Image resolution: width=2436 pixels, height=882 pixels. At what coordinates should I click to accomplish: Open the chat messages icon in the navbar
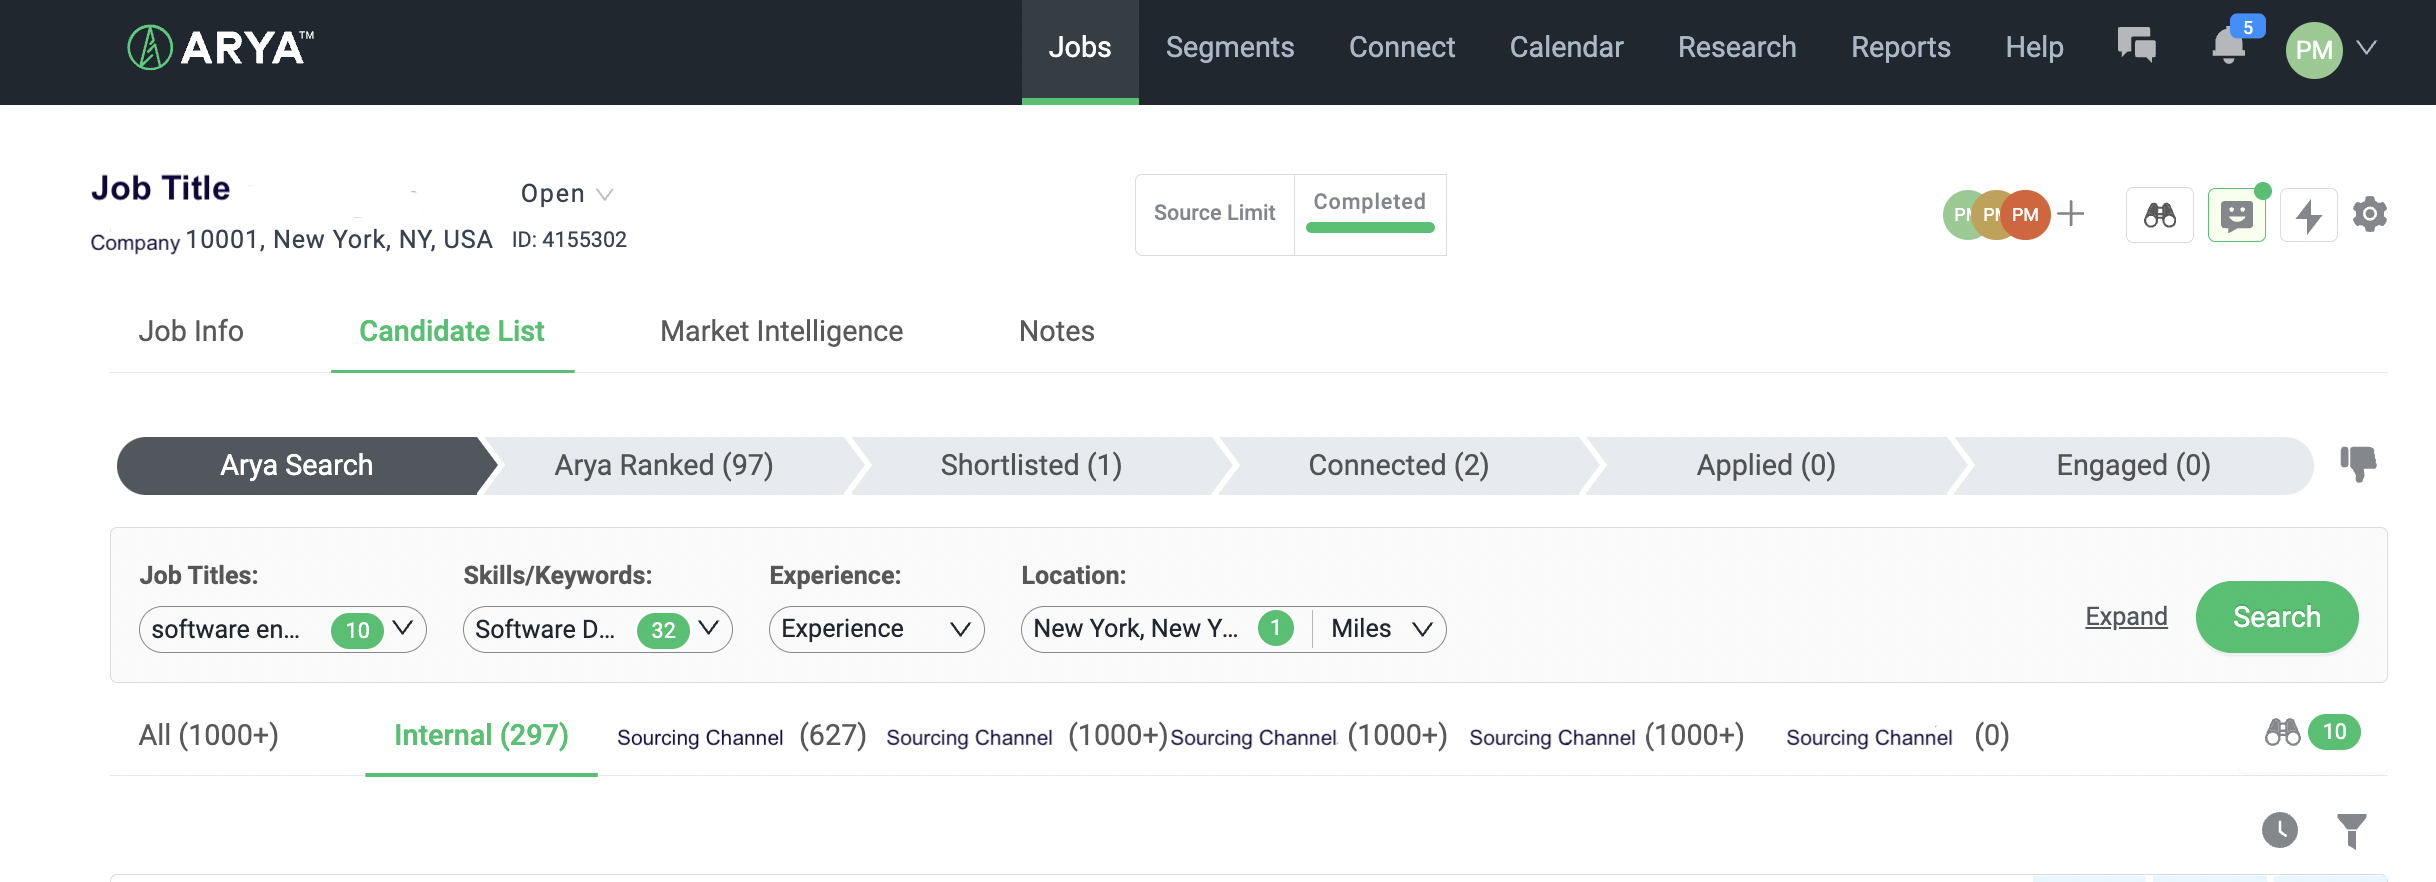[x=2136, y=46]
